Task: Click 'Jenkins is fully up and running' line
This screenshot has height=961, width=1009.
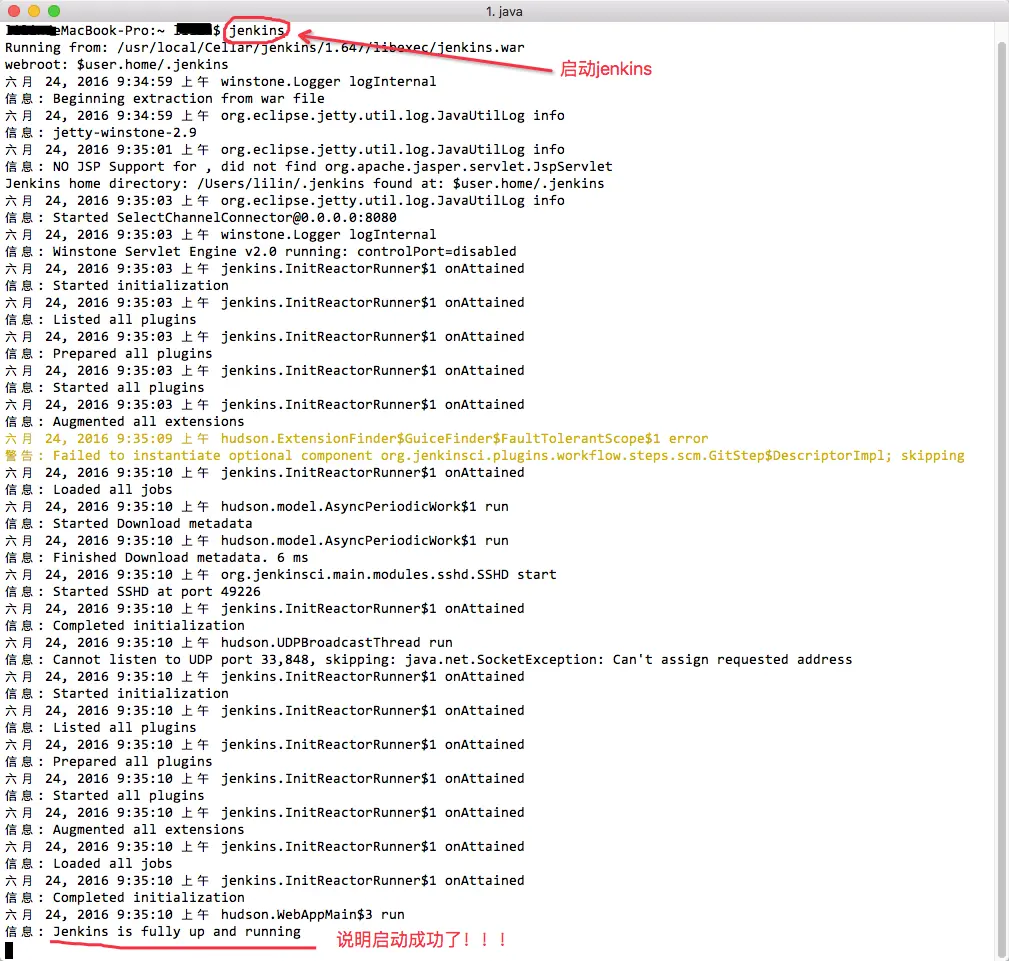Action: point(153,931)
